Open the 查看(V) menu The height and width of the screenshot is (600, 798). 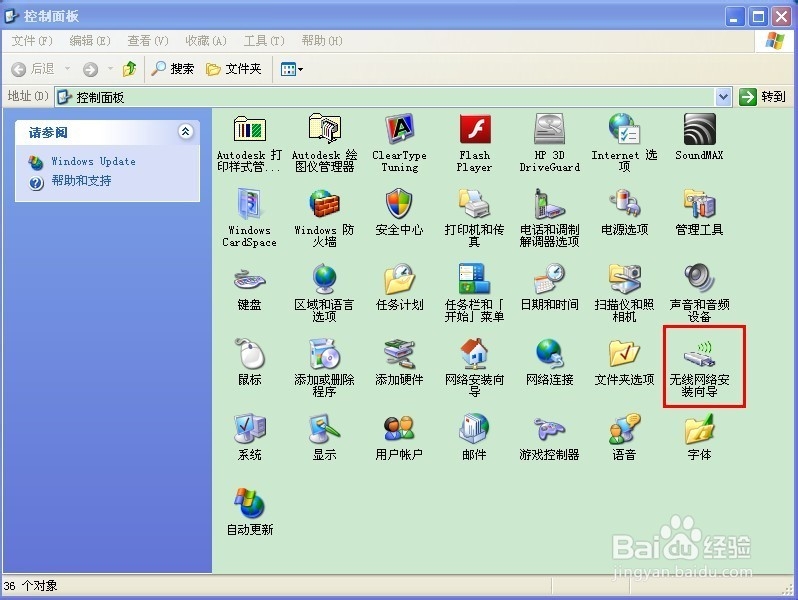coord(148,41)
